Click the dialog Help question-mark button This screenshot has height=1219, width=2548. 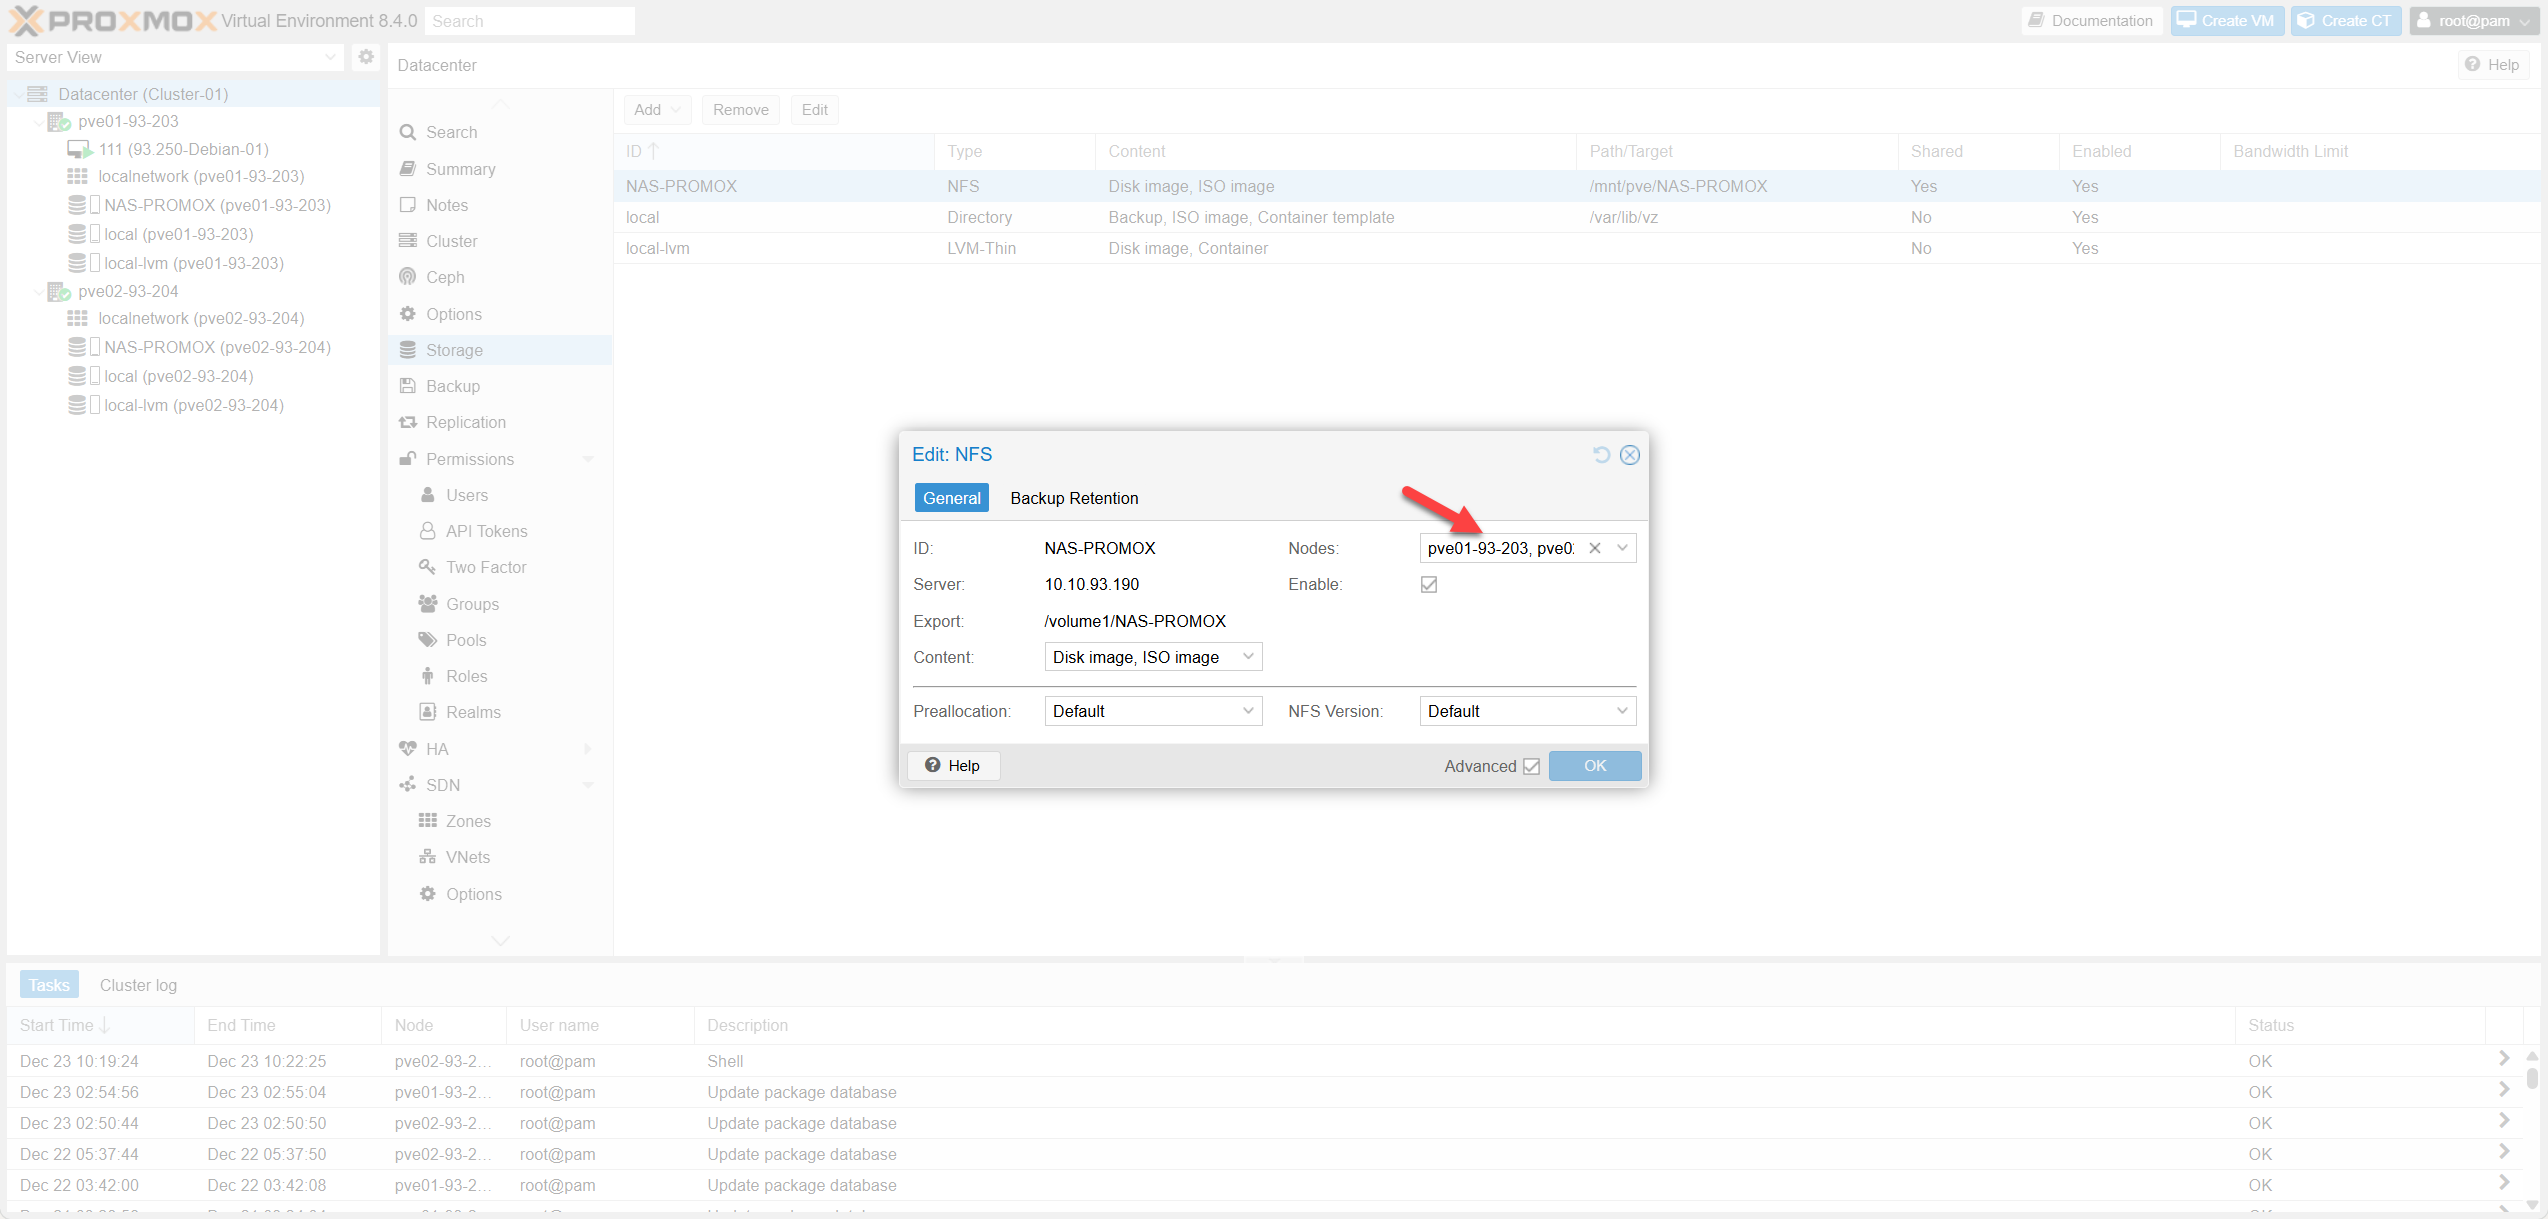[952, 765]
